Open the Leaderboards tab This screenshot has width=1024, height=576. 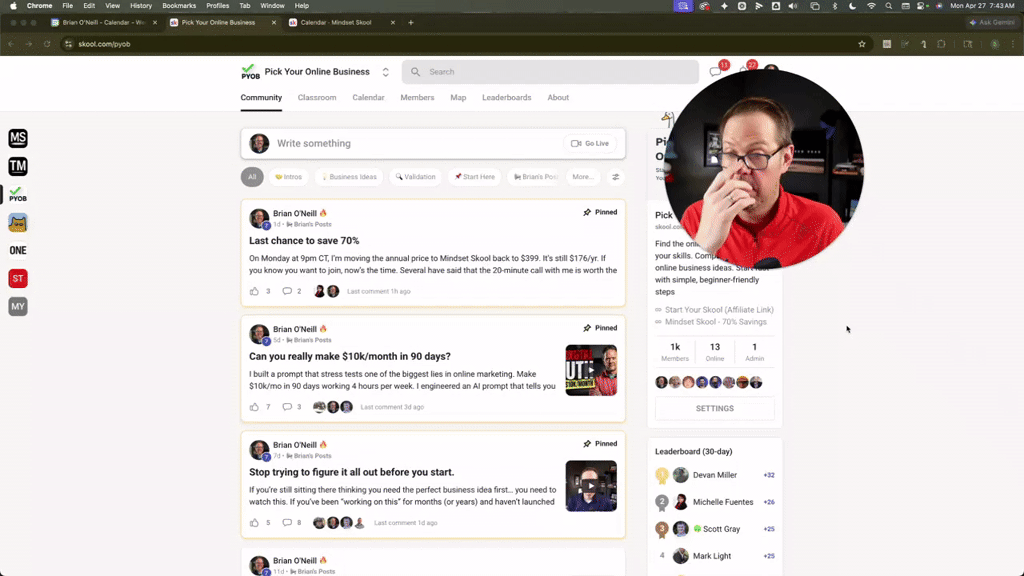pos(507,97)
